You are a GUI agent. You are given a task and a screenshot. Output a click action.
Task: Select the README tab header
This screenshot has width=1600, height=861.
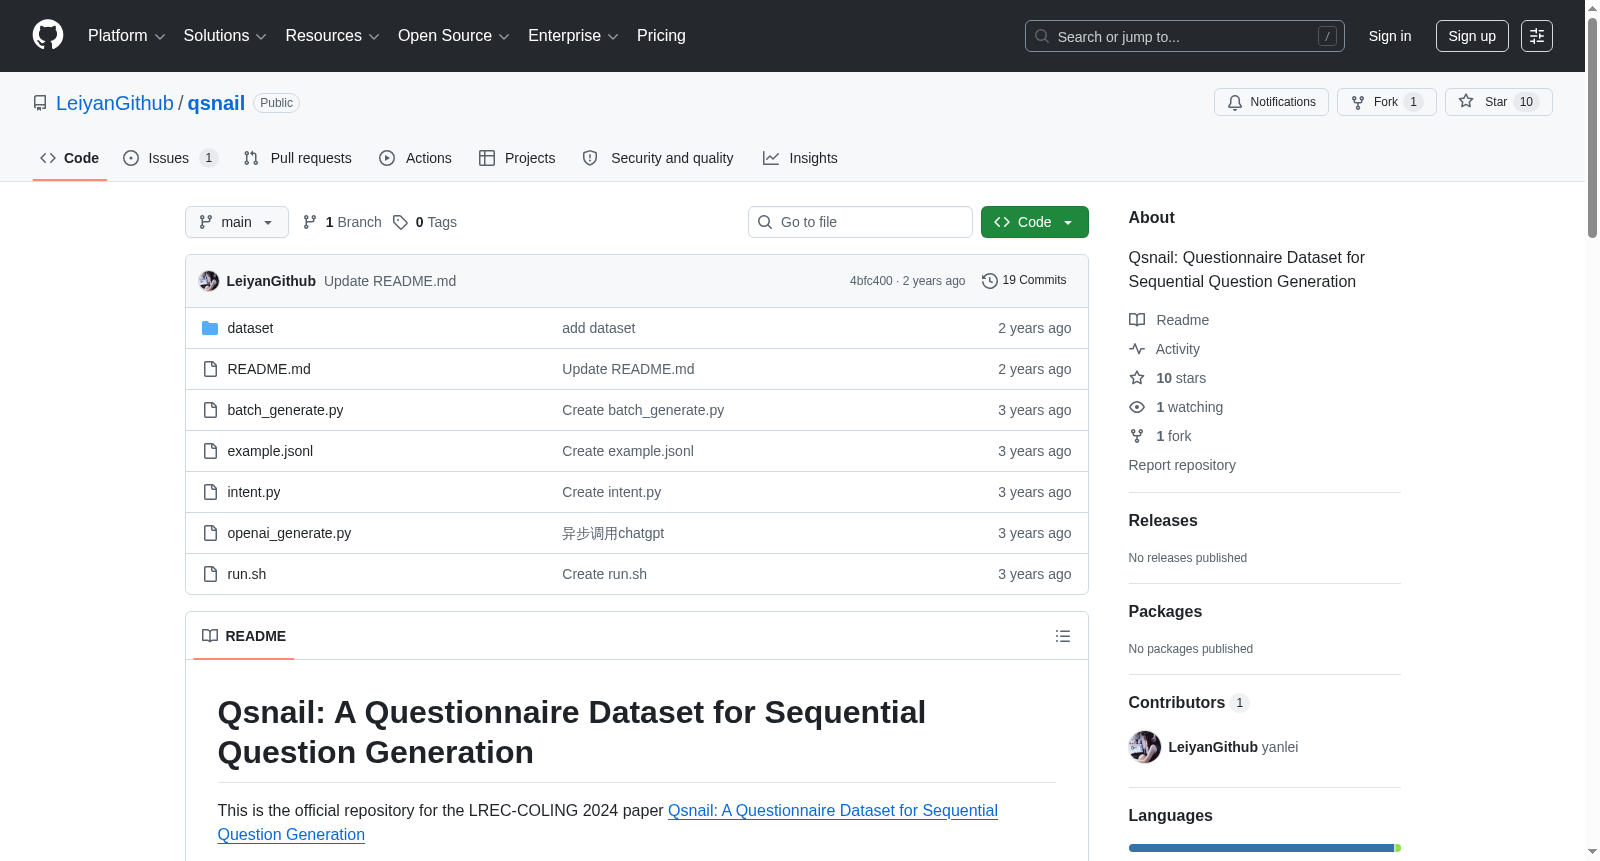pyautogui.click(x=244, y=636)
